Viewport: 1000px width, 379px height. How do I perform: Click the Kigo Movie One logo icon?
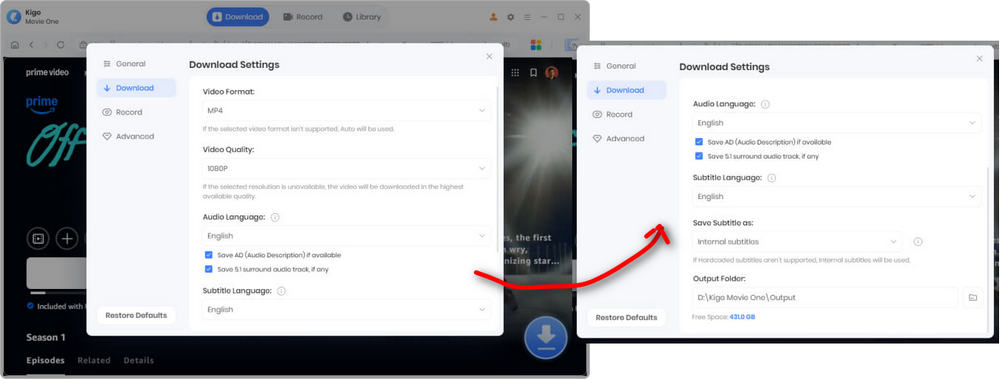tap(14, 17)
